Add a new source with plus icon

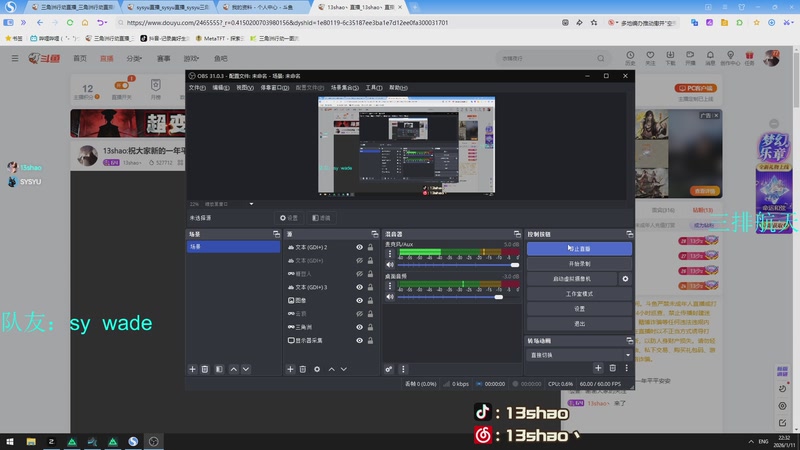pos(290,369)
